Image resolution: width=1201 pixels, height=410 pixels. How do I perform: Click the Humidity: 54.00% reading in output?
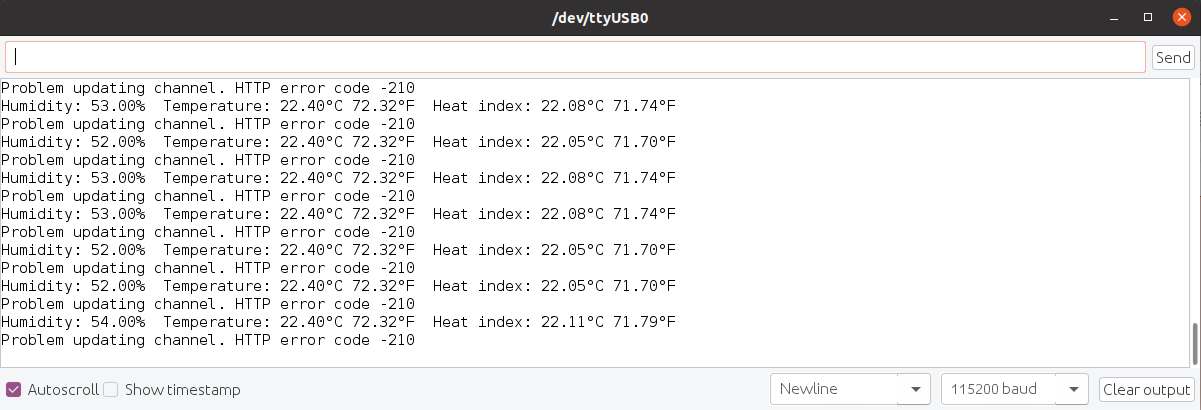pyautogui.click(x=73, y=322)
